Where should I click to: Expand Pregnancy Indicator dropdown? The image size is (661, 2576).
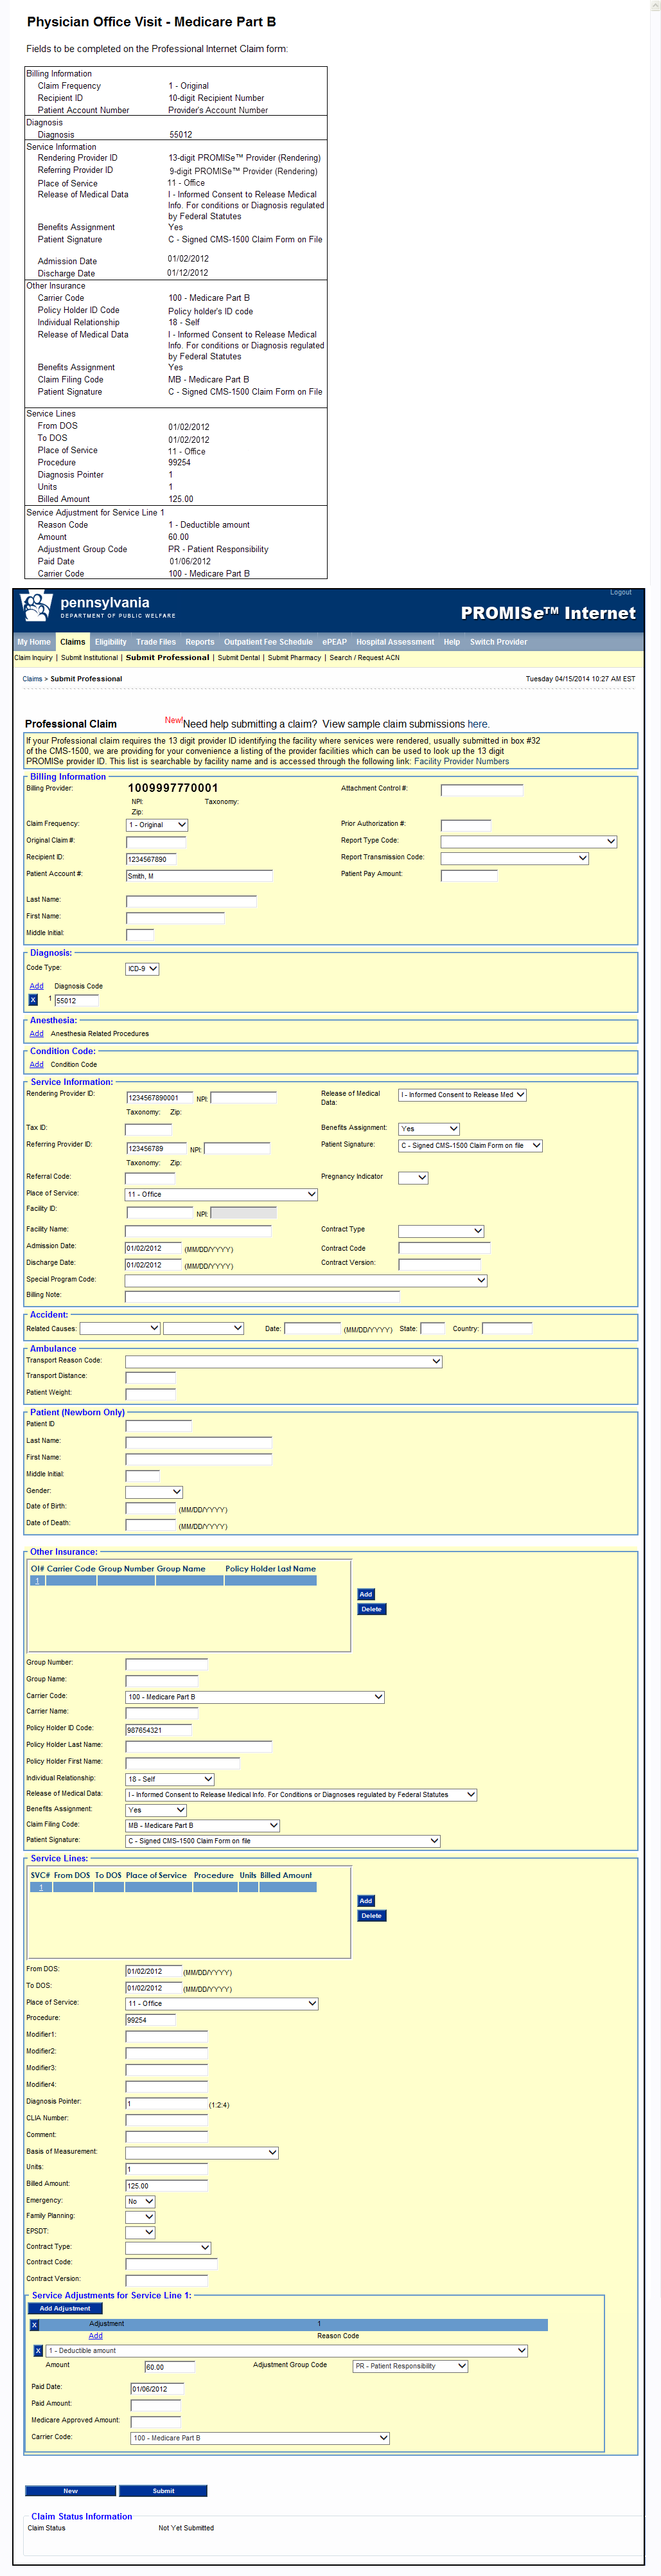(x=413, y=1178)
